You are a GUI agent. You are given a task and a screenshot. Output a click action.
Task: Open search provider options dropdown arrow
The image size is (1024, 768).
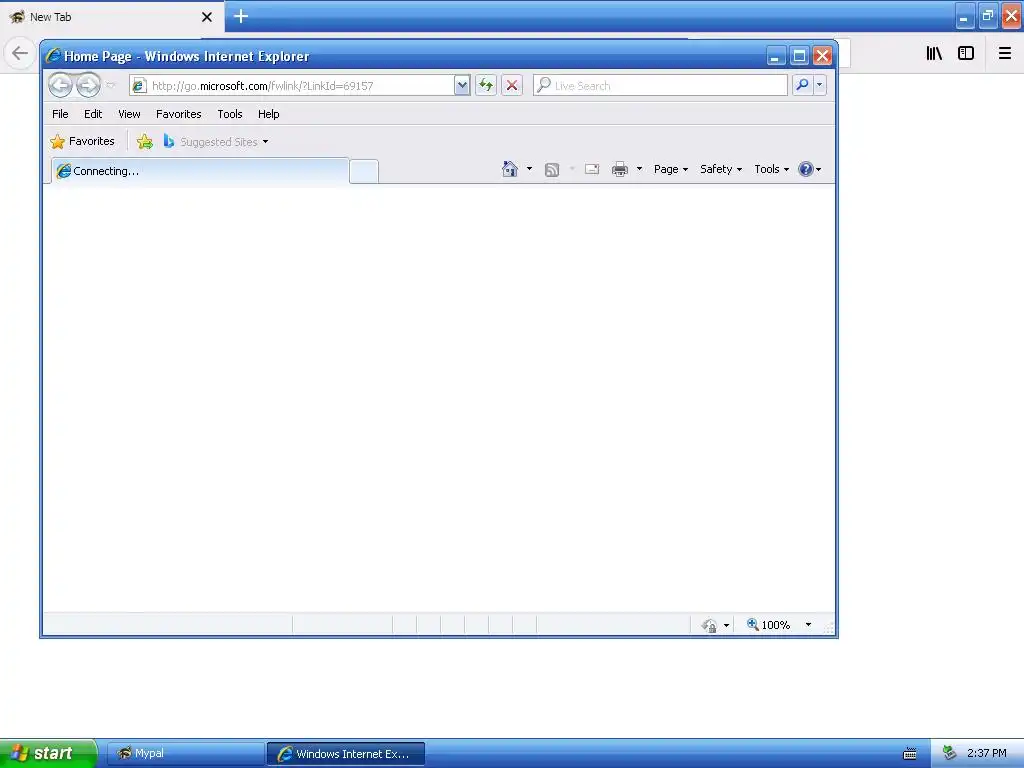[820, 85]
